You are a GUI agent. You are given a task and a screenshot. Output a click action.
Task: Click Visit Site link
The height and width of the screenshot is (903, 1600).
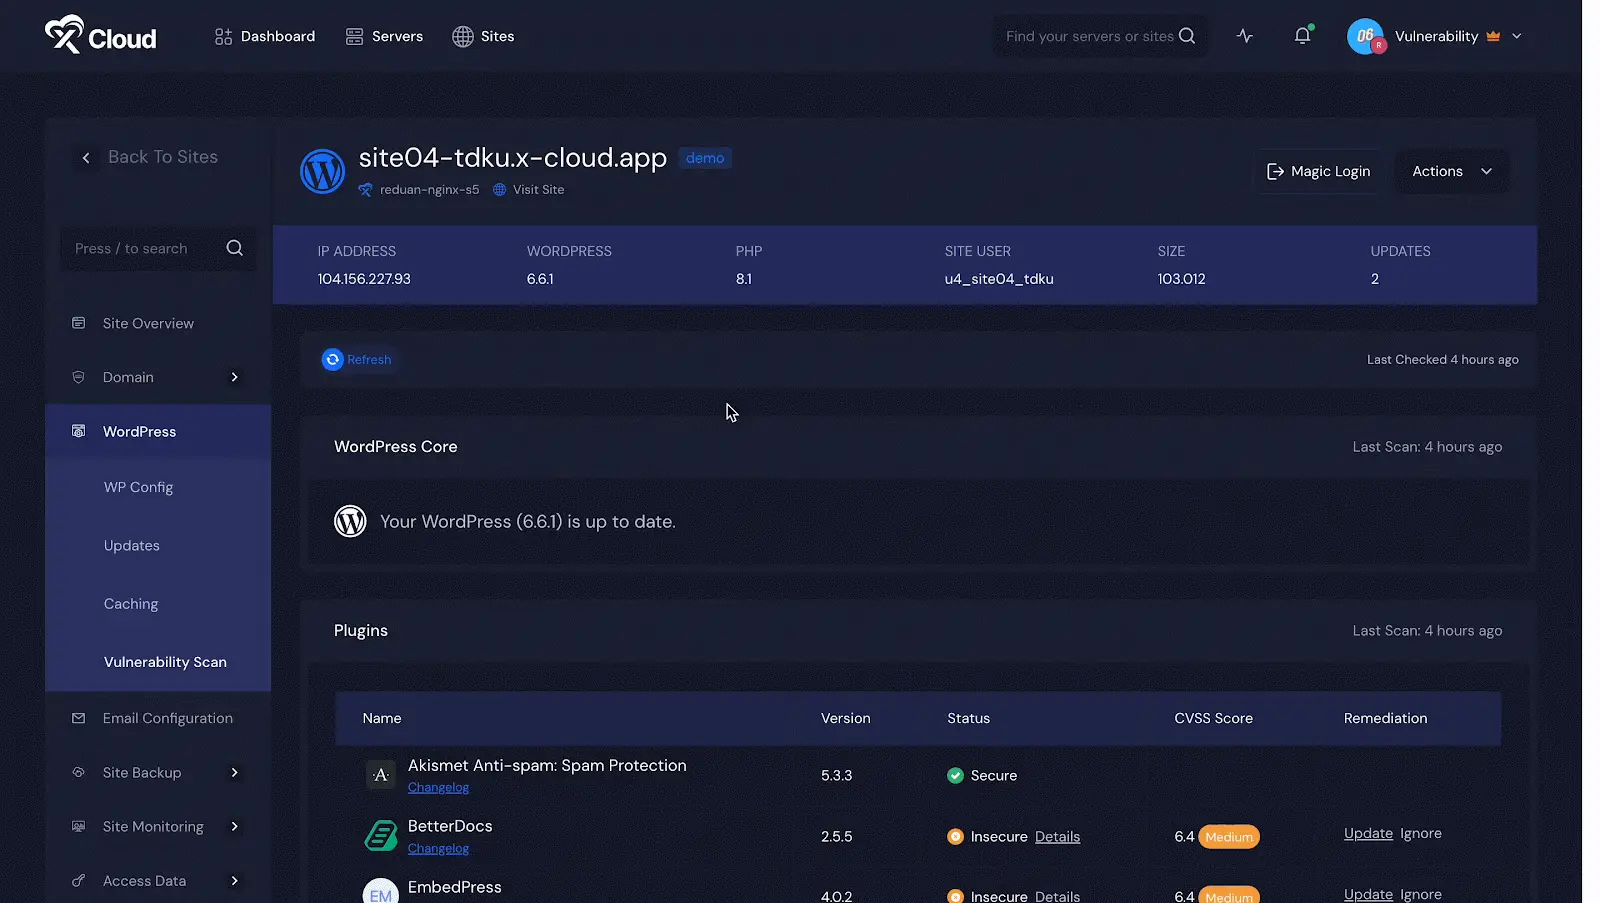(538, 190)
